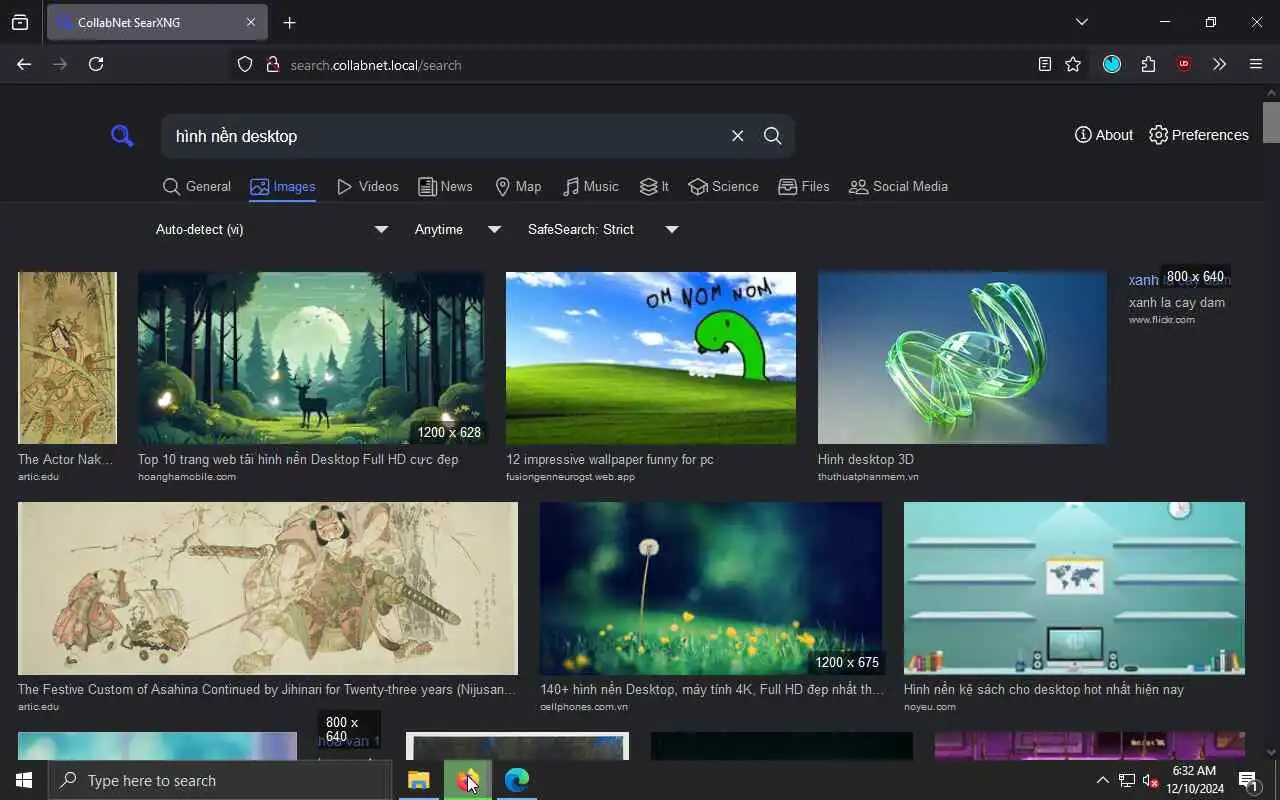Show hidden system tray icons

1102,780
